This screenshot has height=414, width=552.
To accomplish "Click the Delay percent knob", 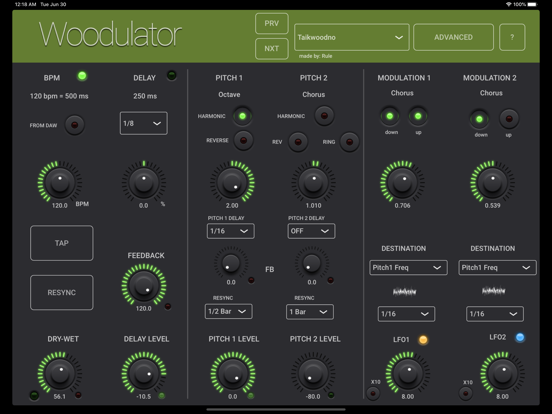I will (144, 182).
